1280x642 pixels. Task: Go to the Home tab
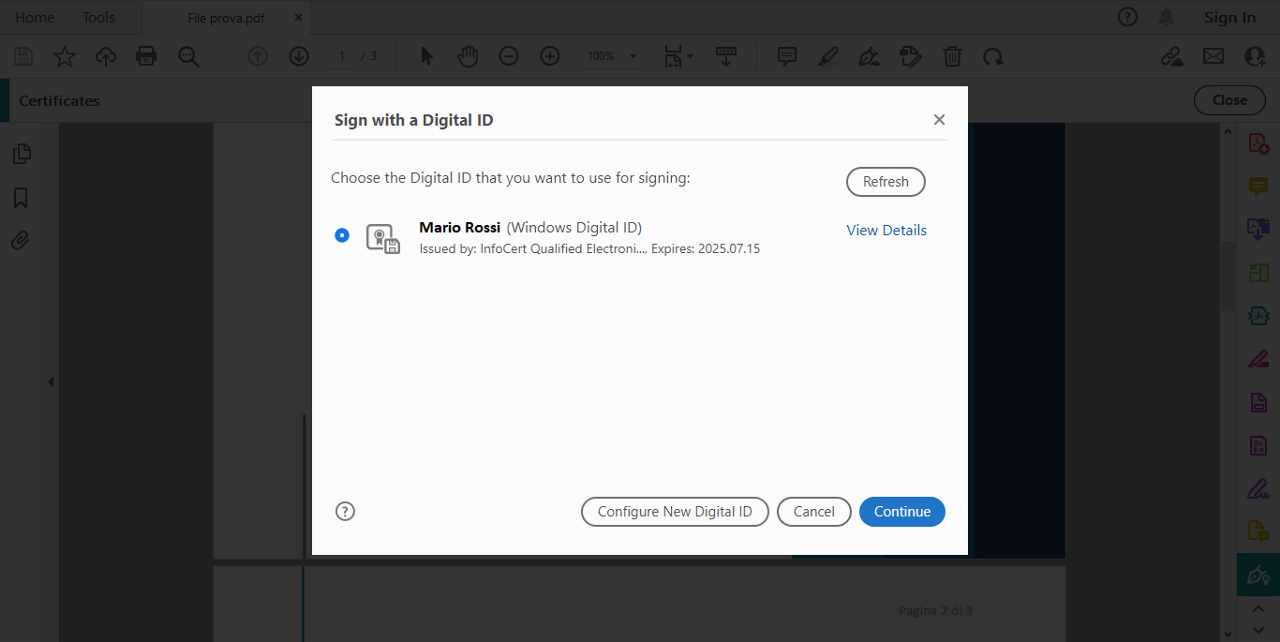click(35, 17)
